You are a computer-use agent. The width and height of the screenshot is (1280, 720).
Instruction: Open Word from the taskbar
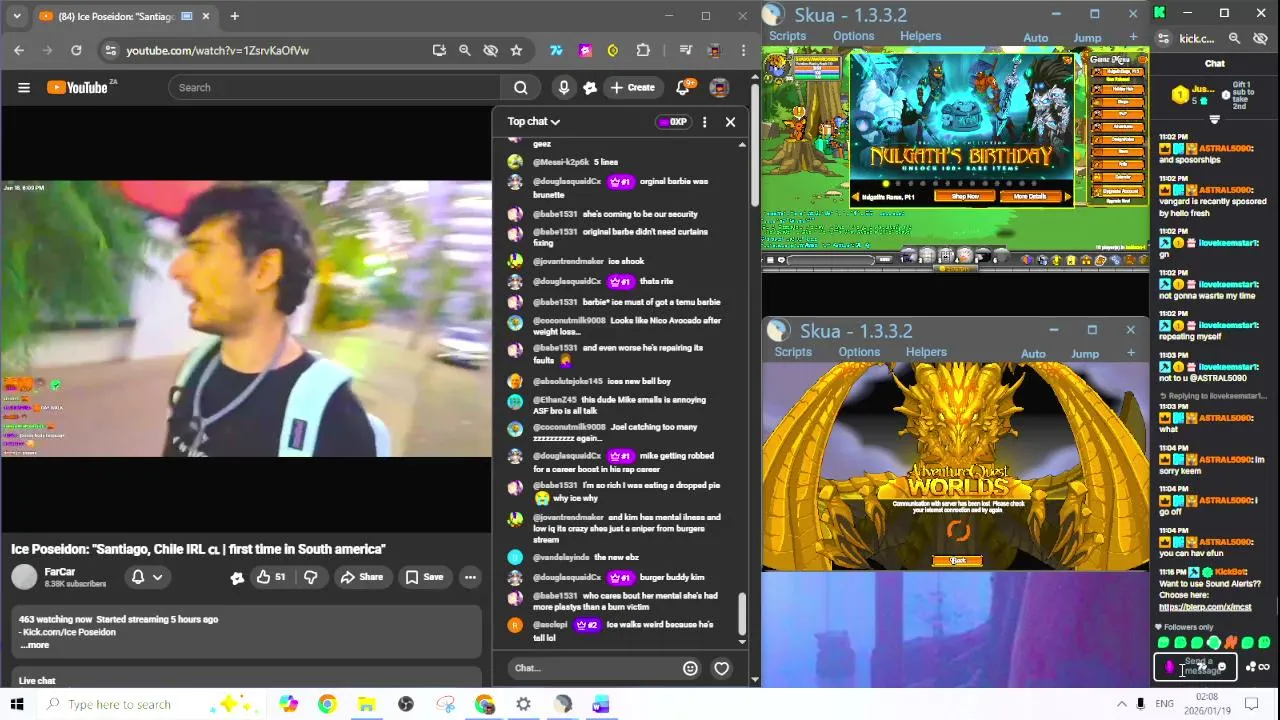coord(600,704)
